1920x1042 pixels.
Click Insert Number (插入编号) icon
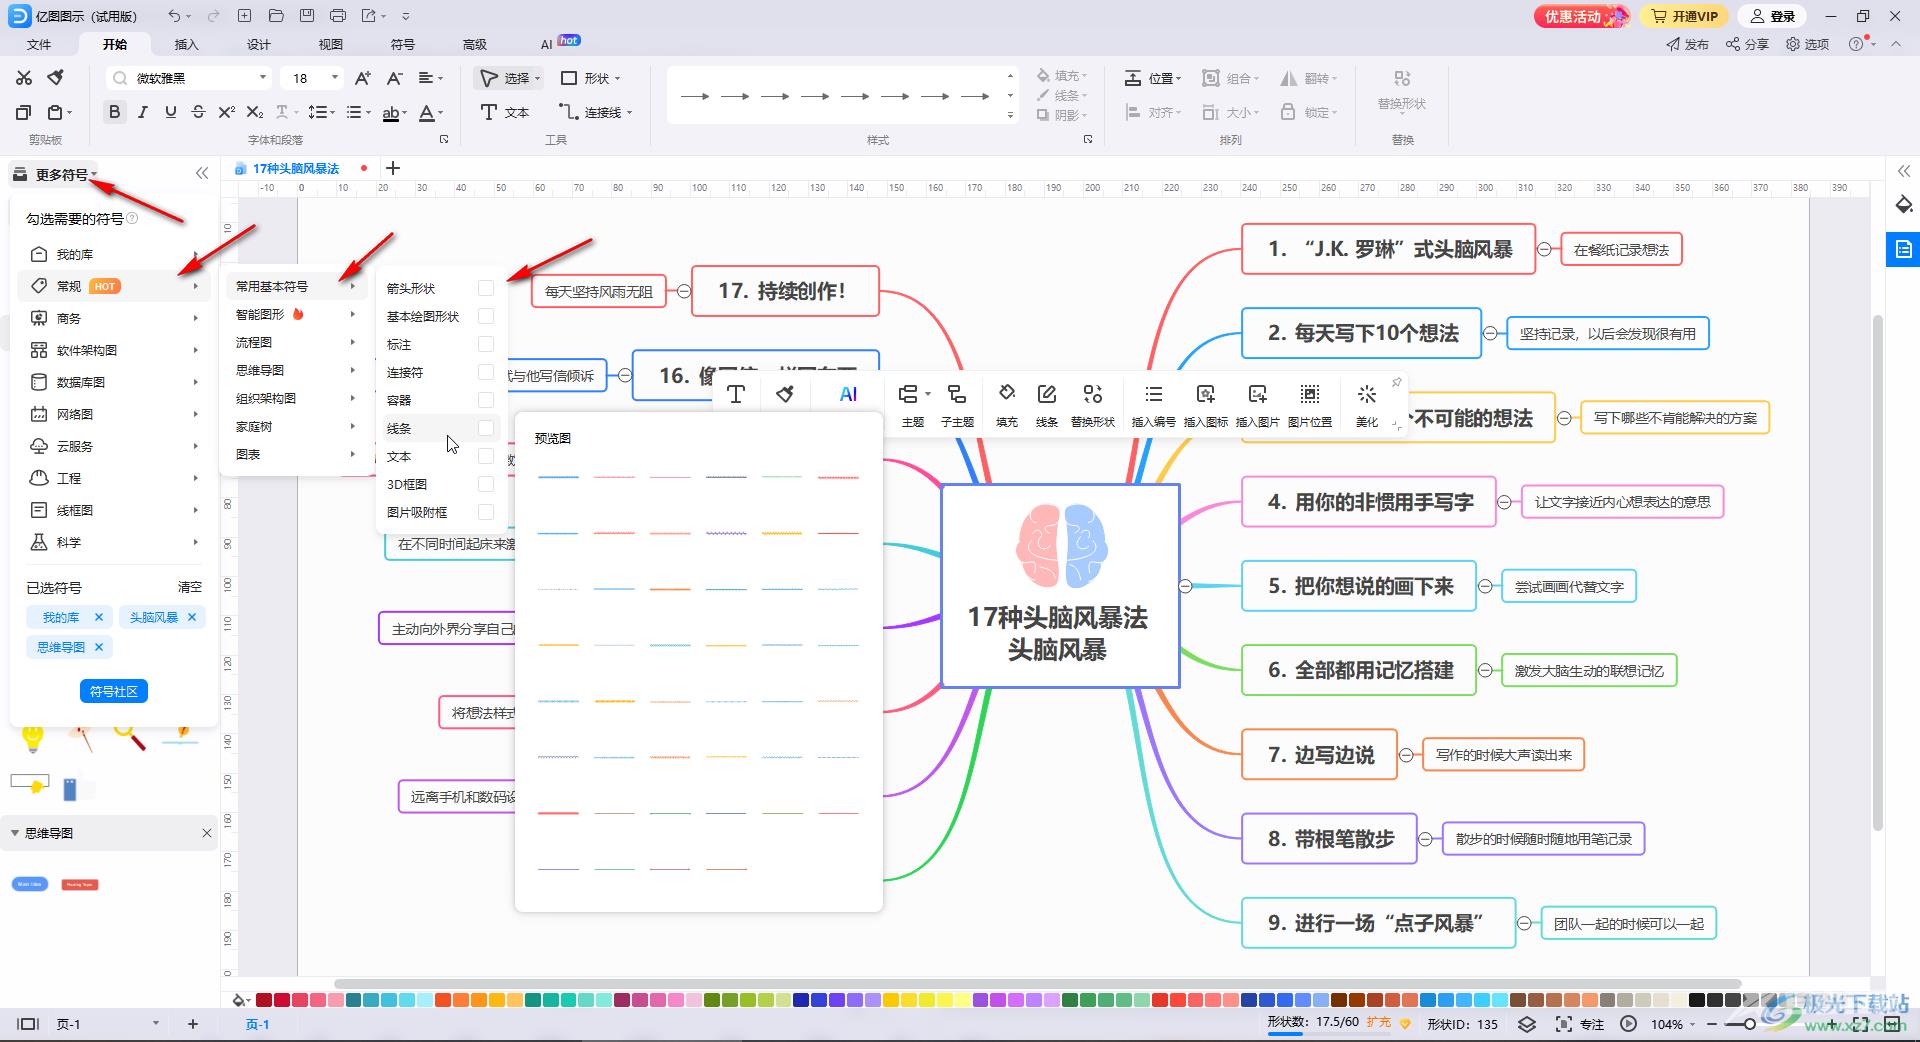(1153, 405)
